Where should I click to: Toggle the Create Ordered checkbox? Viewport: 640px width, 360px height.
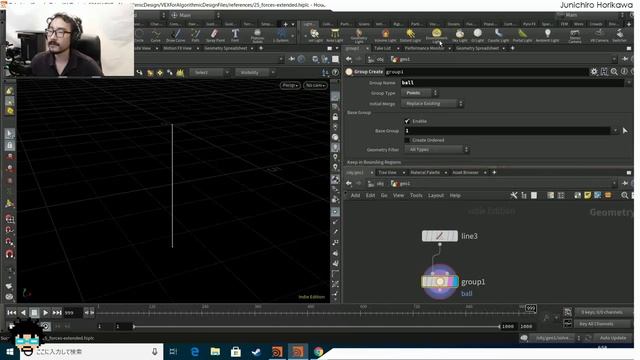[407, 140]
